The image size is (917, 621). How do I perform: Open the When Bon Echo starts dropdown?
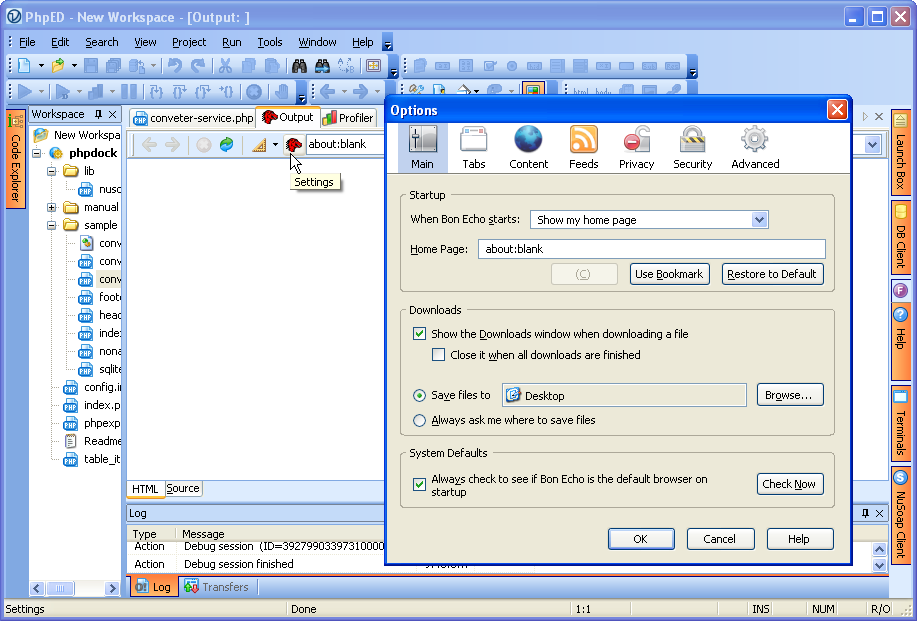(649, 220)
